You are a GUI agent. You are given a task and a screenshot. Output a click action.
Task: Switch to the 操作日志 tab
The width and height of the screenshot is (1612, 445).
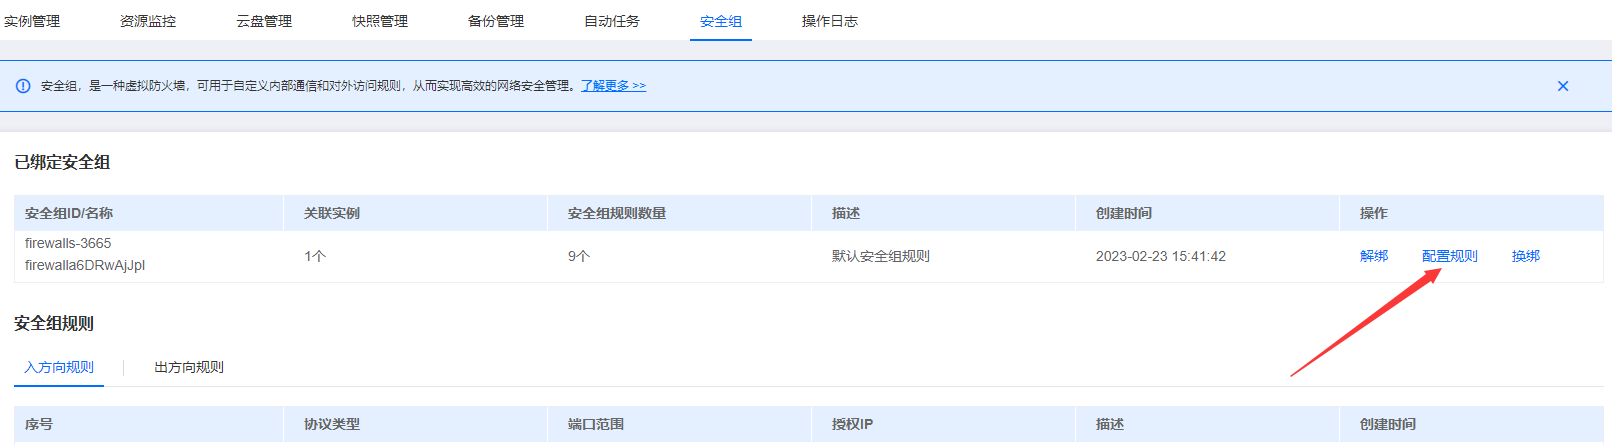(830, 21)
